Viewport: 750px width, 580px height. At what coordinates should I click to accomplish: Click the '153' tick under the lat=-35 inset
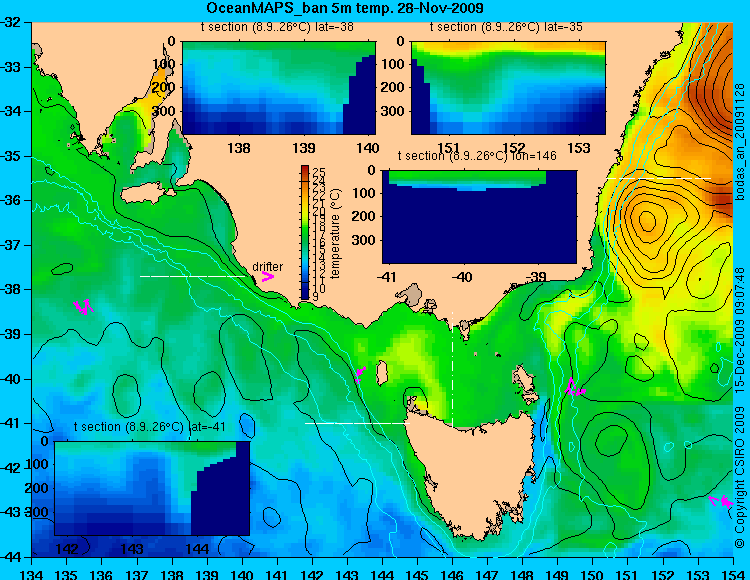pos(579,148)
